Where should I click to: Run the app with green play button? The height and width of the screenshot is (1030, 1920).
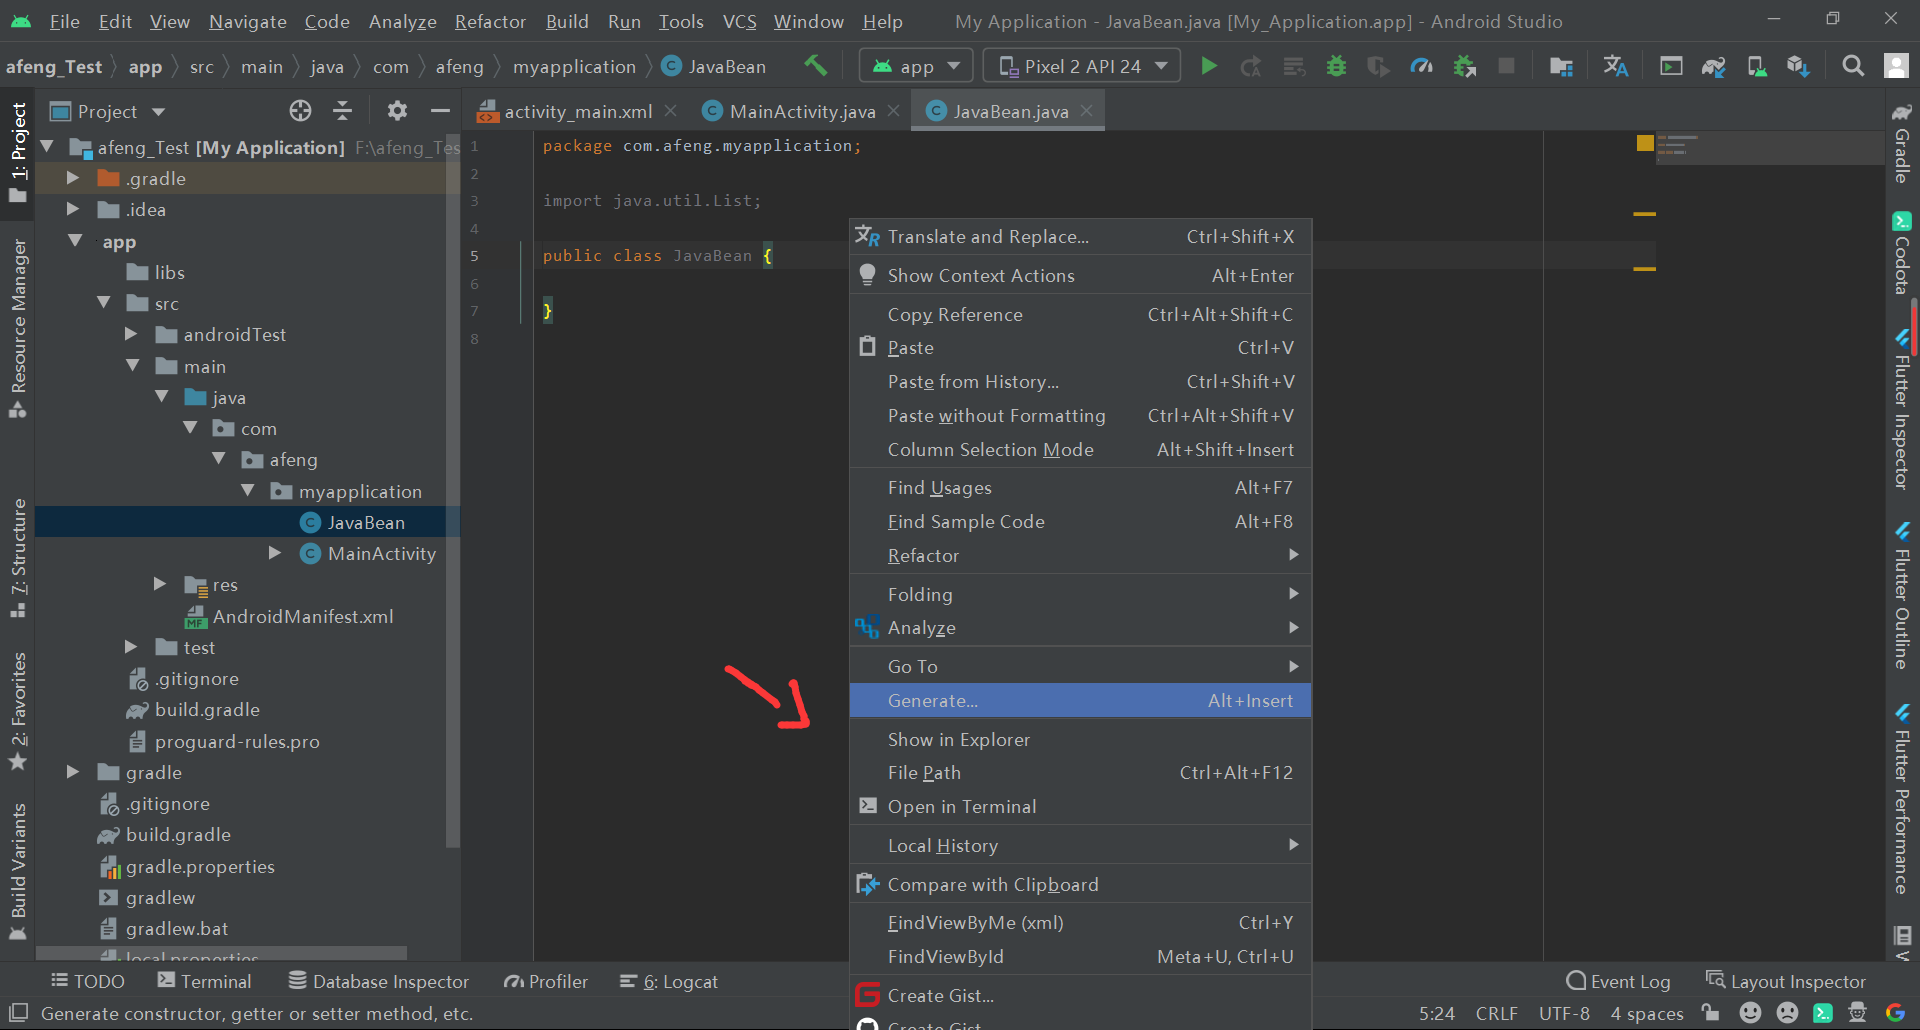click(1209, 66)
